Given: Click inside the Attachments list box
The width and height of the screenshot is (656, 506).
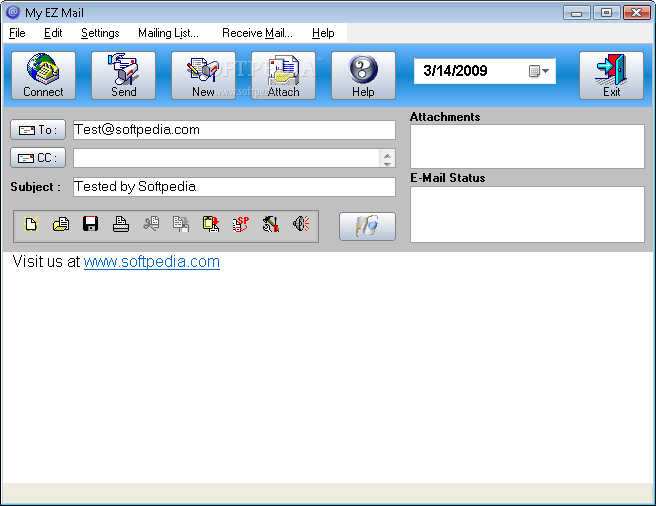Looking at the screenshot, I should tap(527, 146).
